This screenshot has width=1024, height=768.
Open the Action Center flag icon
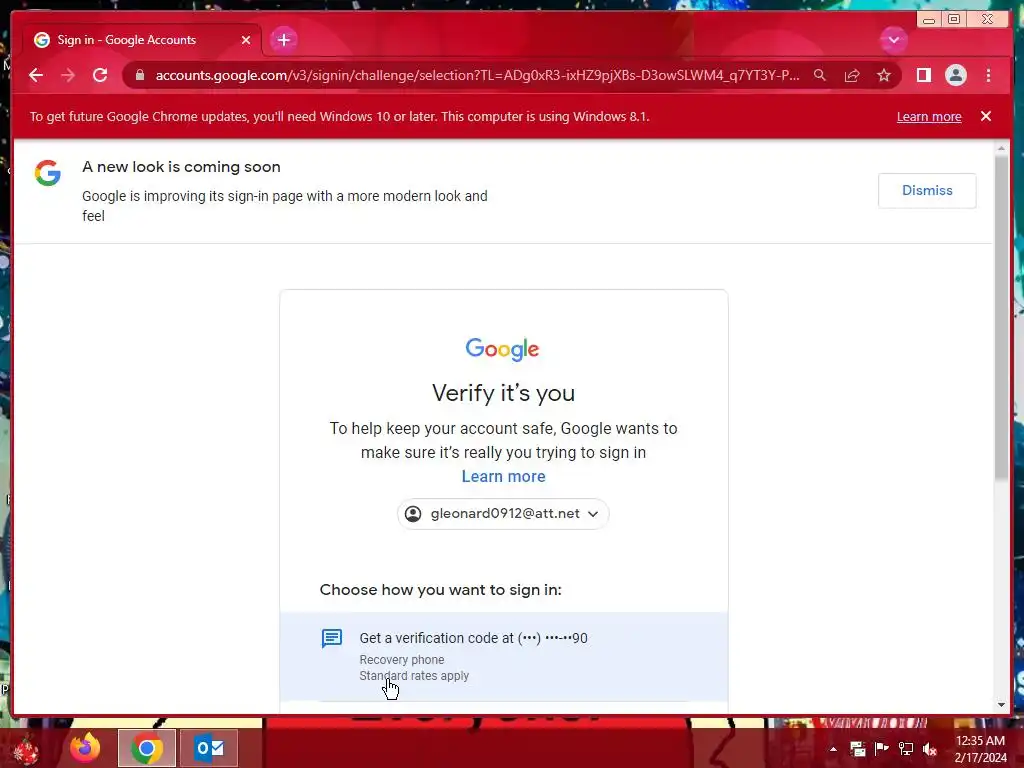pos(881,749)
